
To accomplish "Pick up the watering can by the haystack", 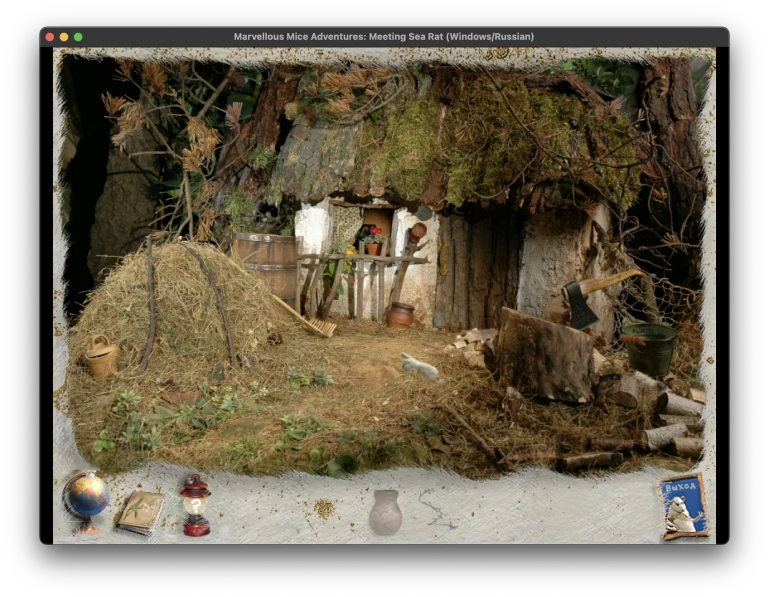I will [102, 357].
